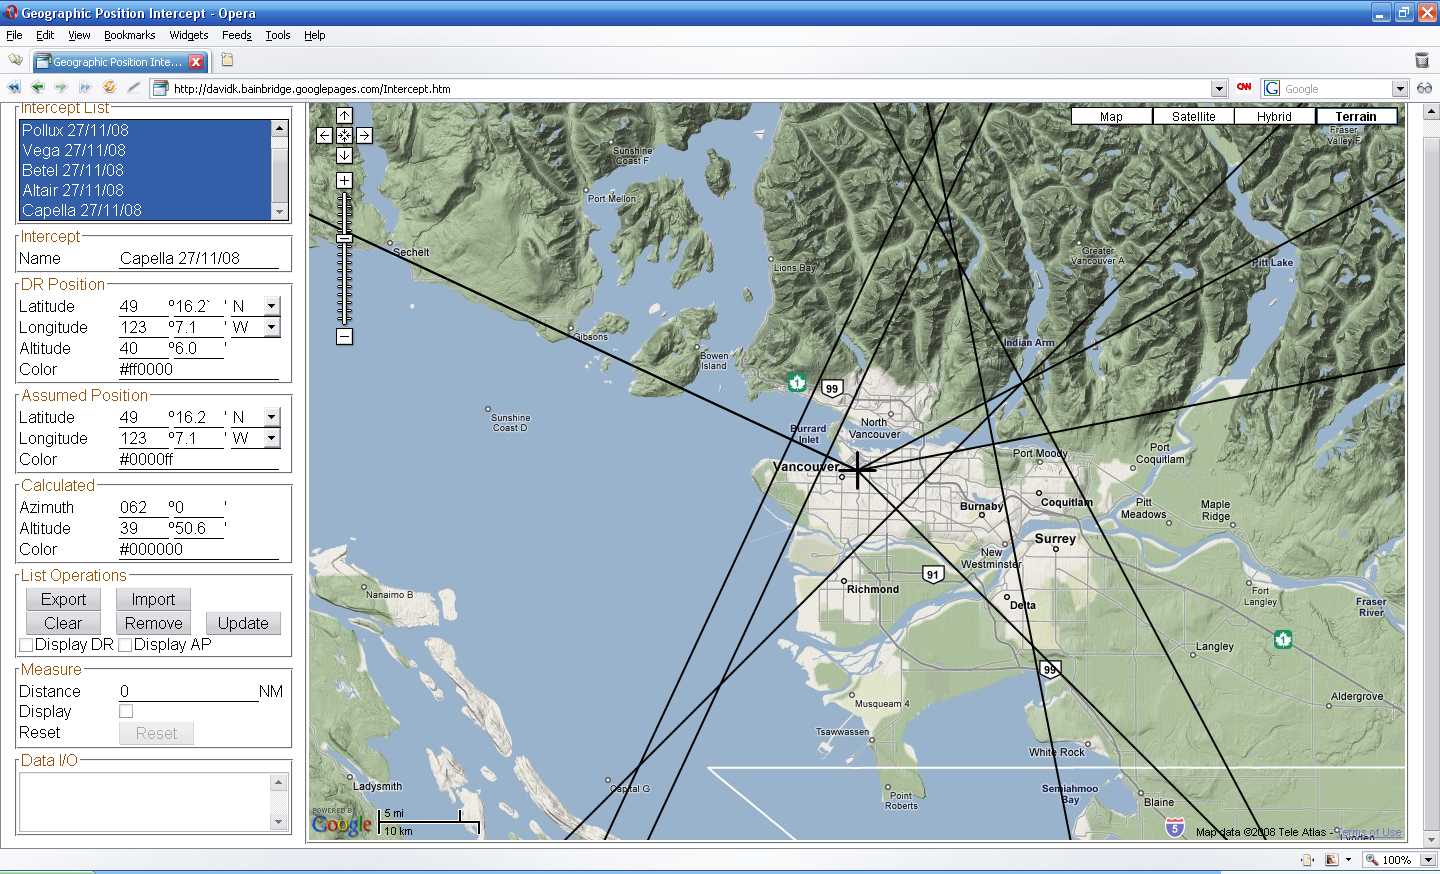Click the map zoom out minus button
Screen dimensions: 1440x874
(344, 337)
